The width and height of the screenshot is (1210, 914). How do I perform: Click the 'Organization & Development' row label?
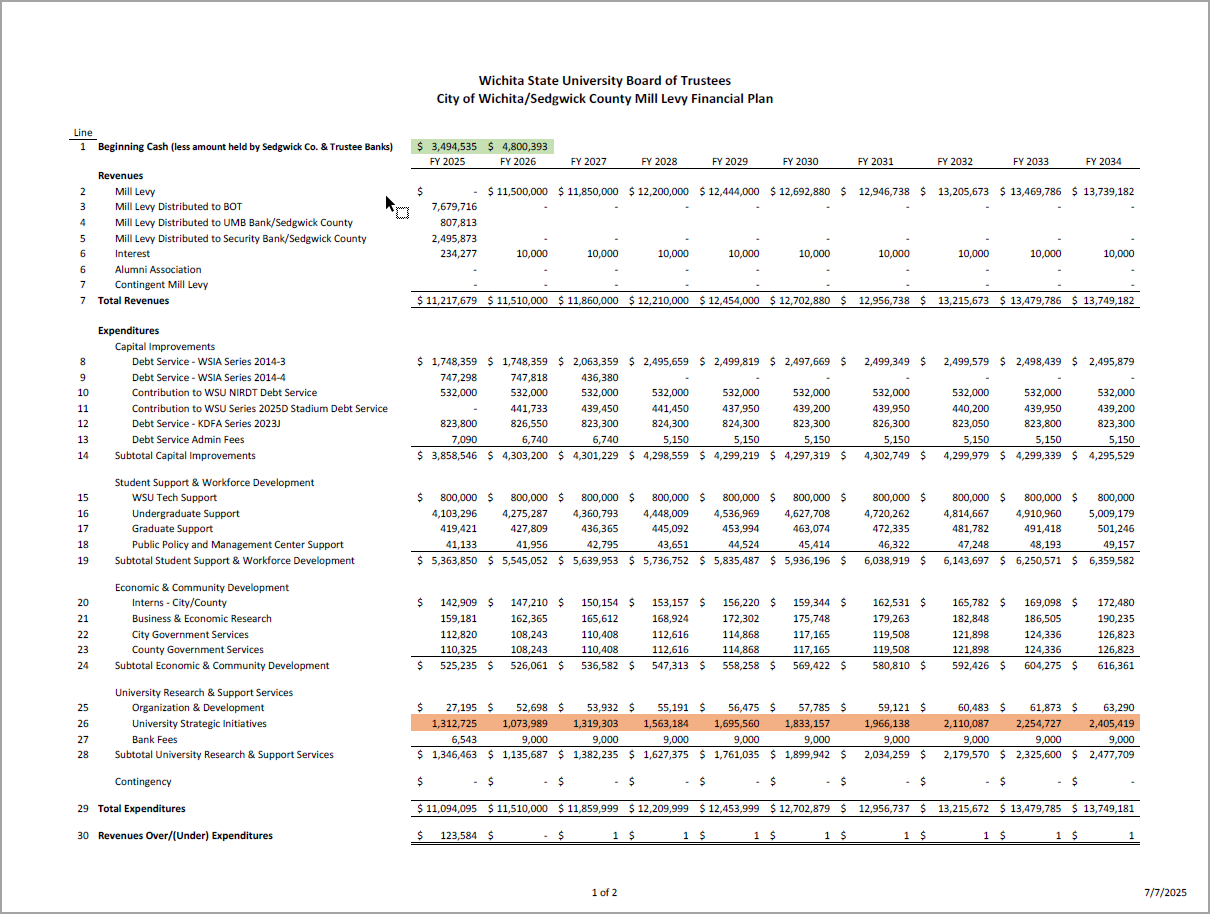198,708
